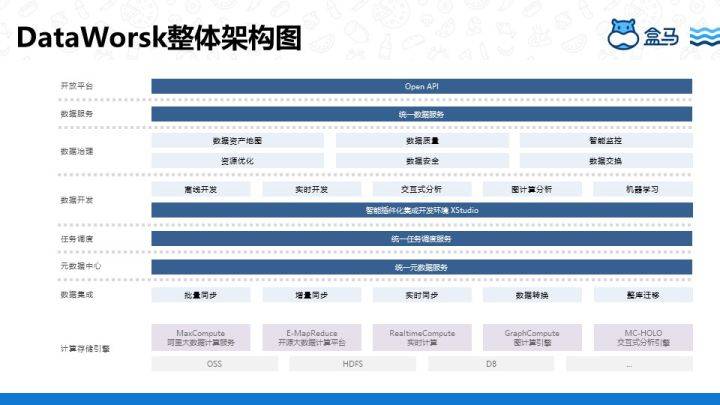Click the 批量同步 box
The height and width of the screenshot is (405, 720).
tap(201, 295)
